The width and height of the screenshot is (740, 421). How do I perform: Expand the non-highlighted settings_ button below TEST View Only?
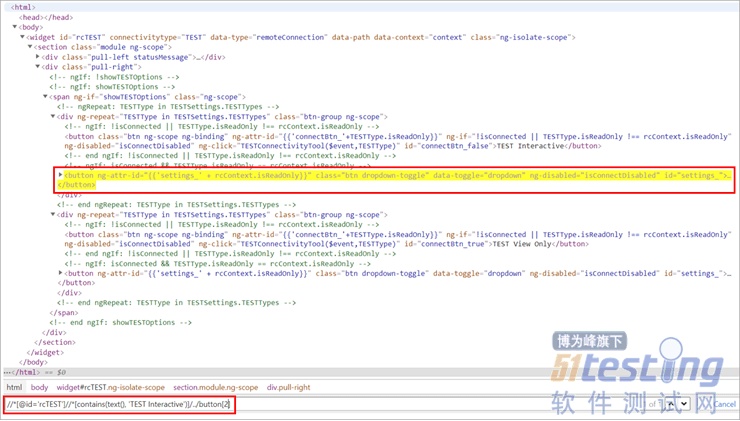pos(60,273)
